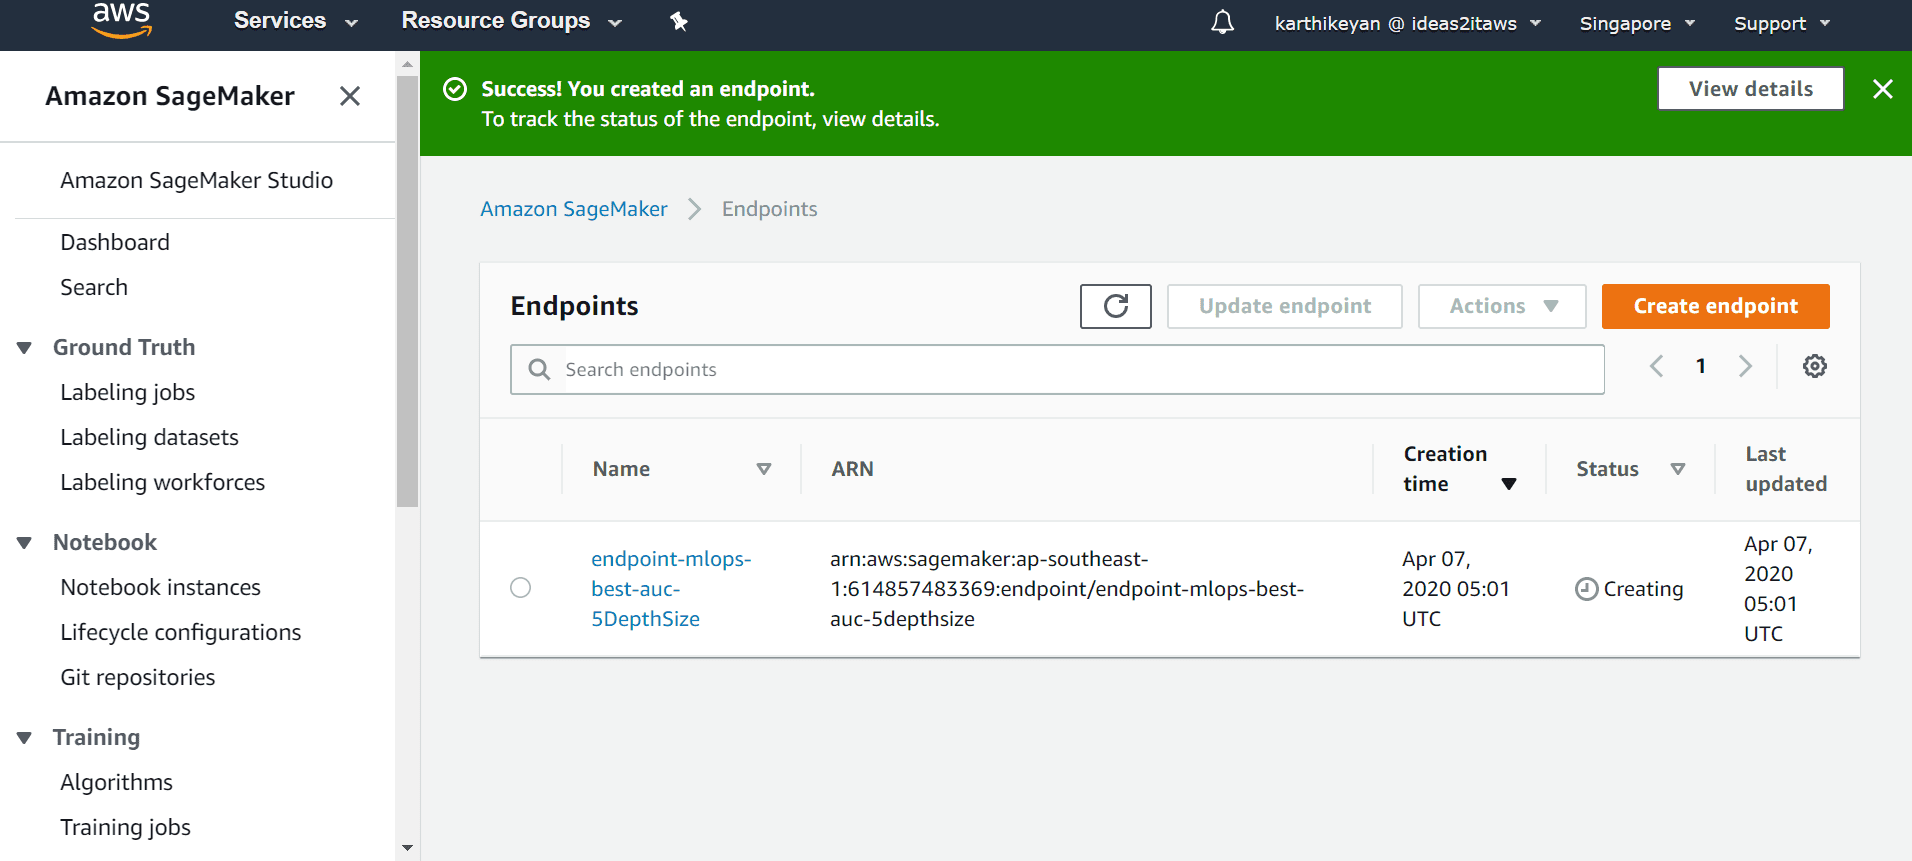Viewport: 1912px width, 861px height.
Task: Open the Support dropdown menu
Action: click(x=1782, y=23)
